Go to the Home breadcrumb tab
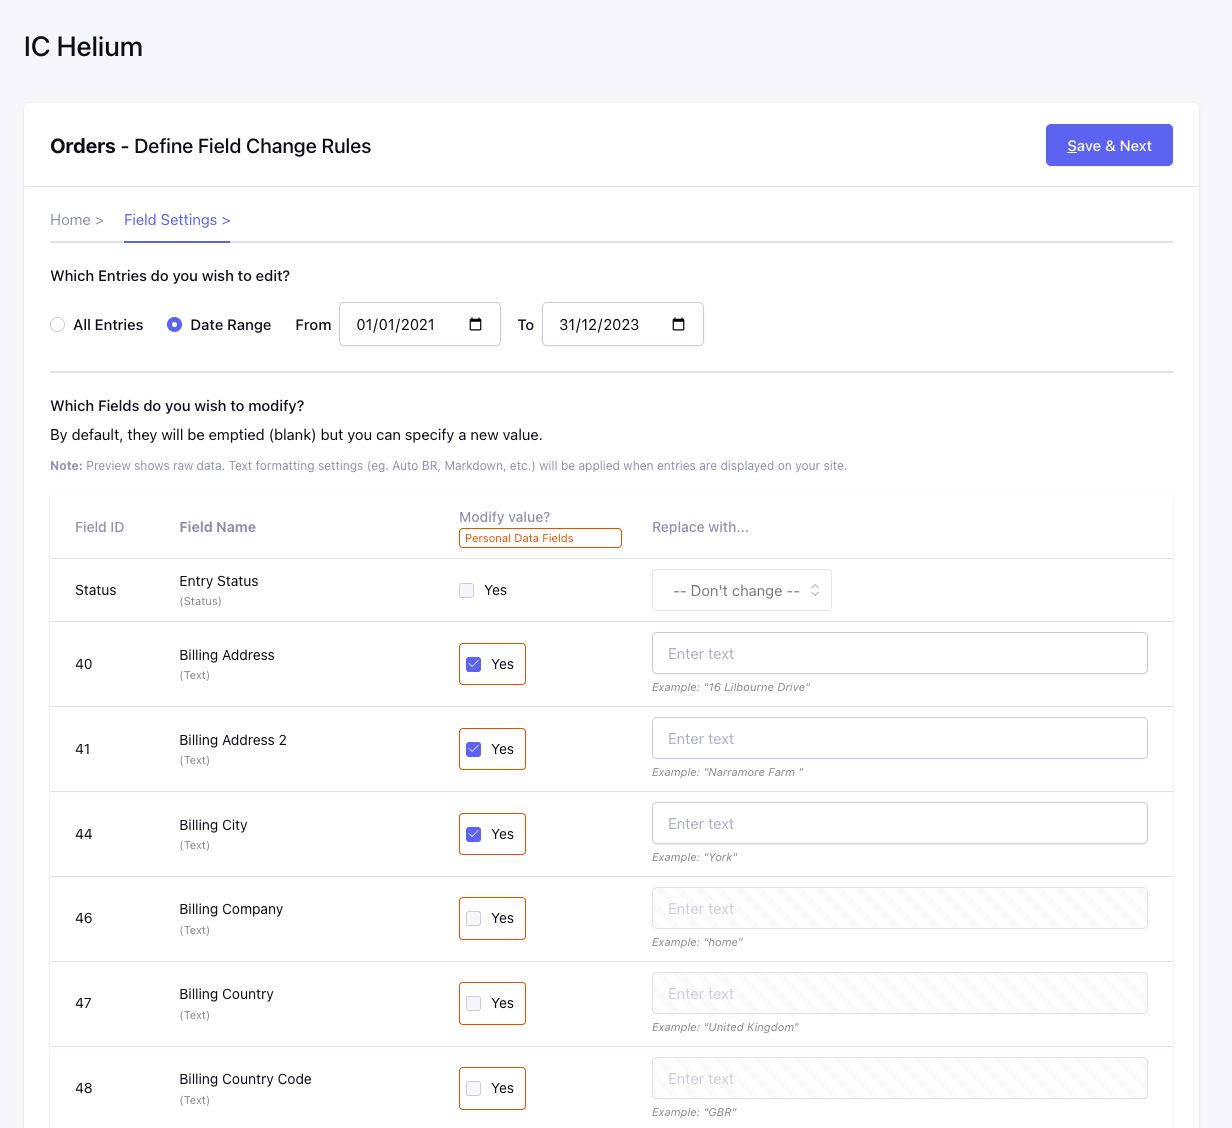 [x=76, y=220]
